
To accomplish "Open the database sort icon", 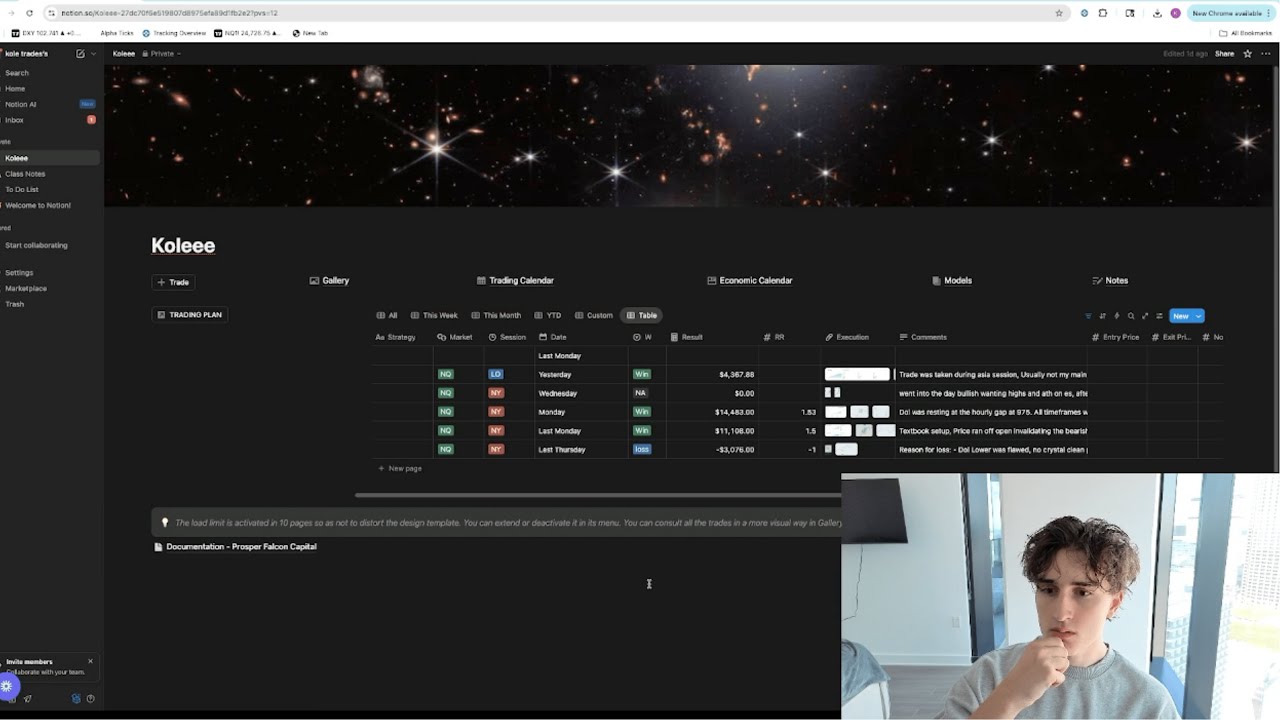I will point(1103,316).
